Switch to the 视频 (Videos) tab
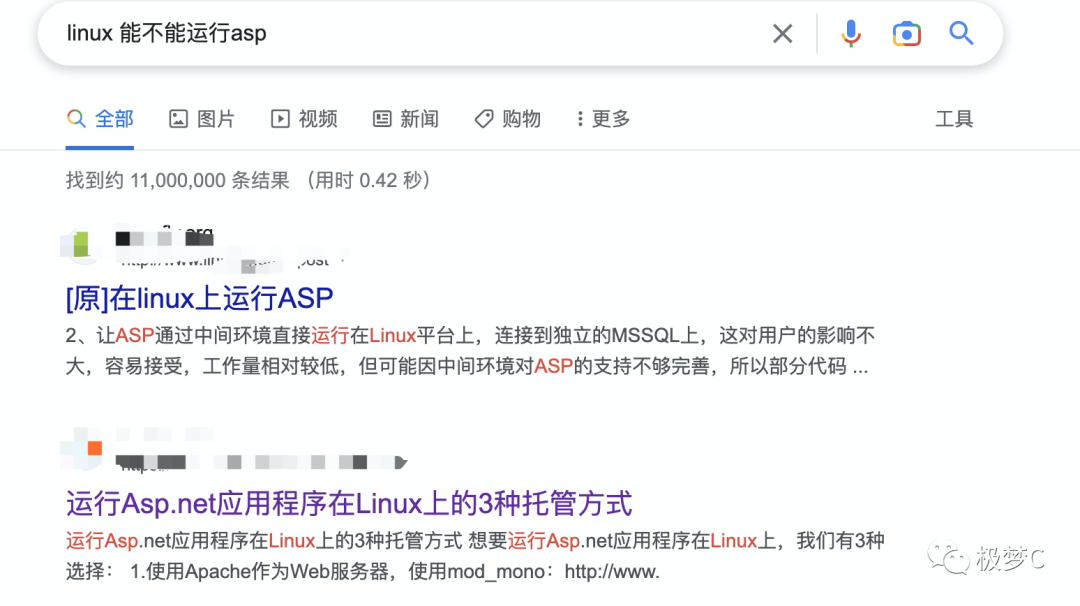 304,119
